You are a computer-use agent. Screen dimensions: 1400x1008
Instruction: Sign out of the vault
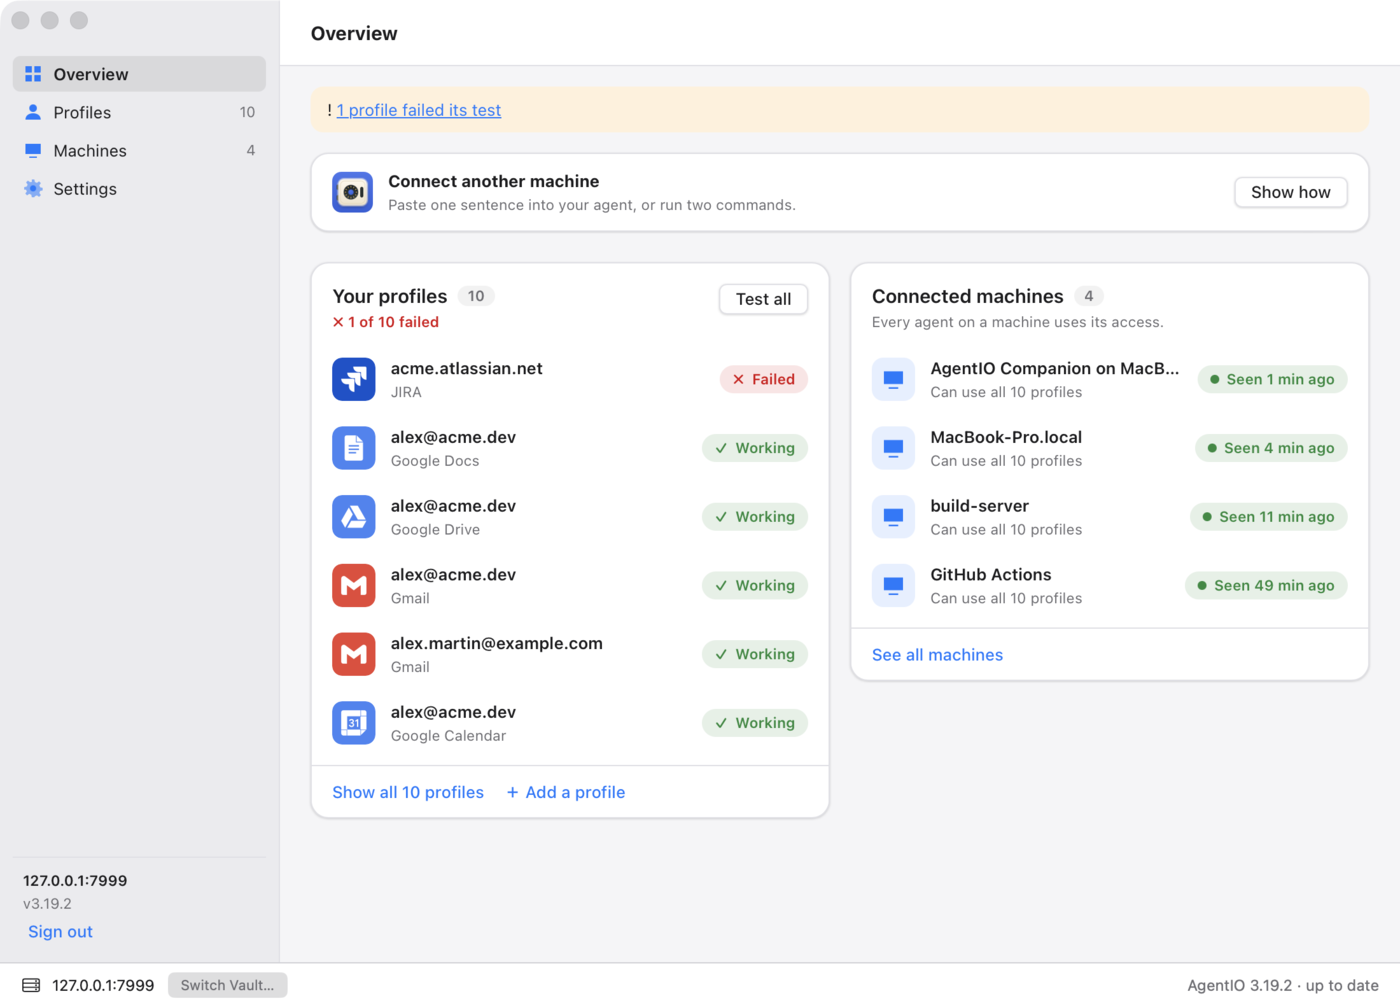tap(60, 932)
